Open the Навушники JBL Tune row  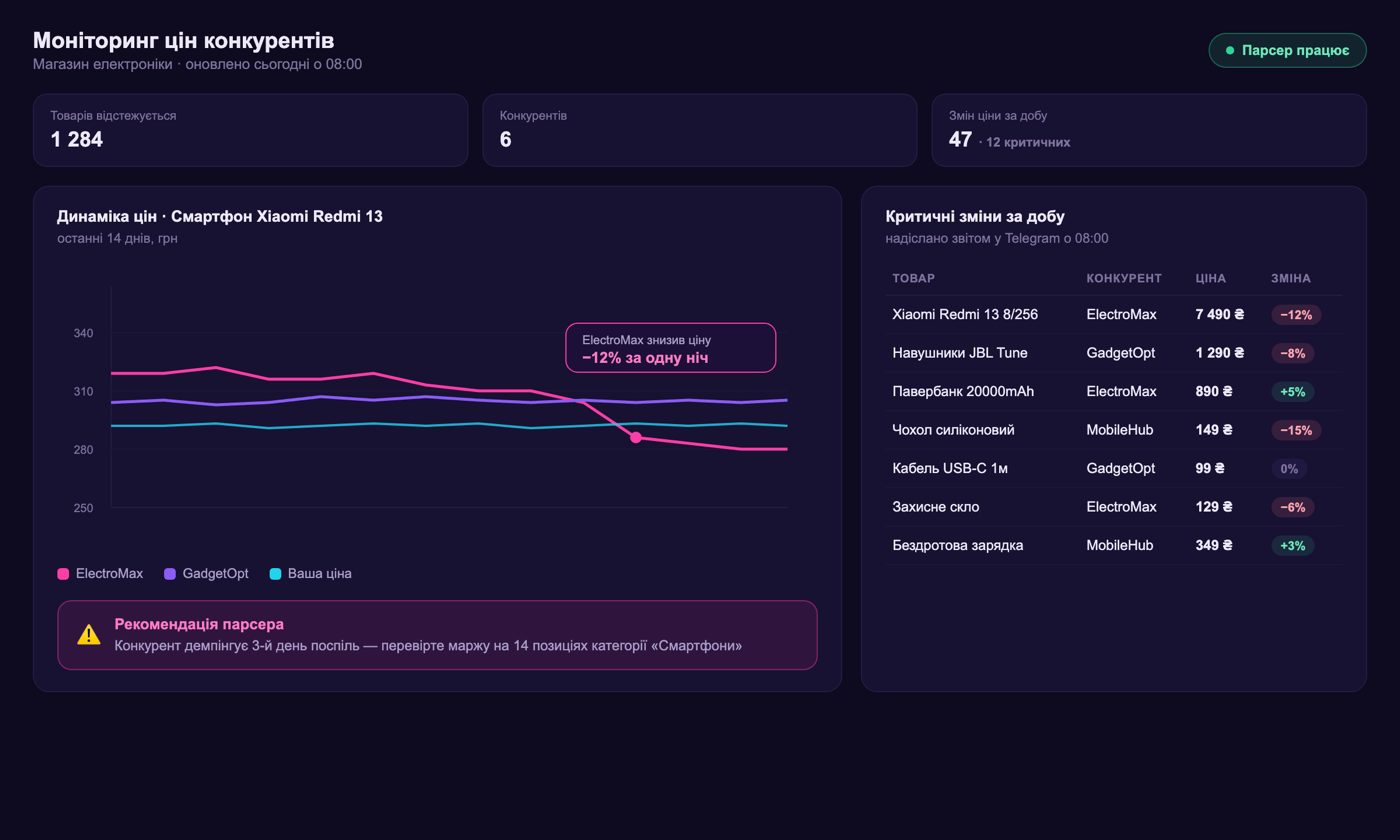click(1114, 353)
